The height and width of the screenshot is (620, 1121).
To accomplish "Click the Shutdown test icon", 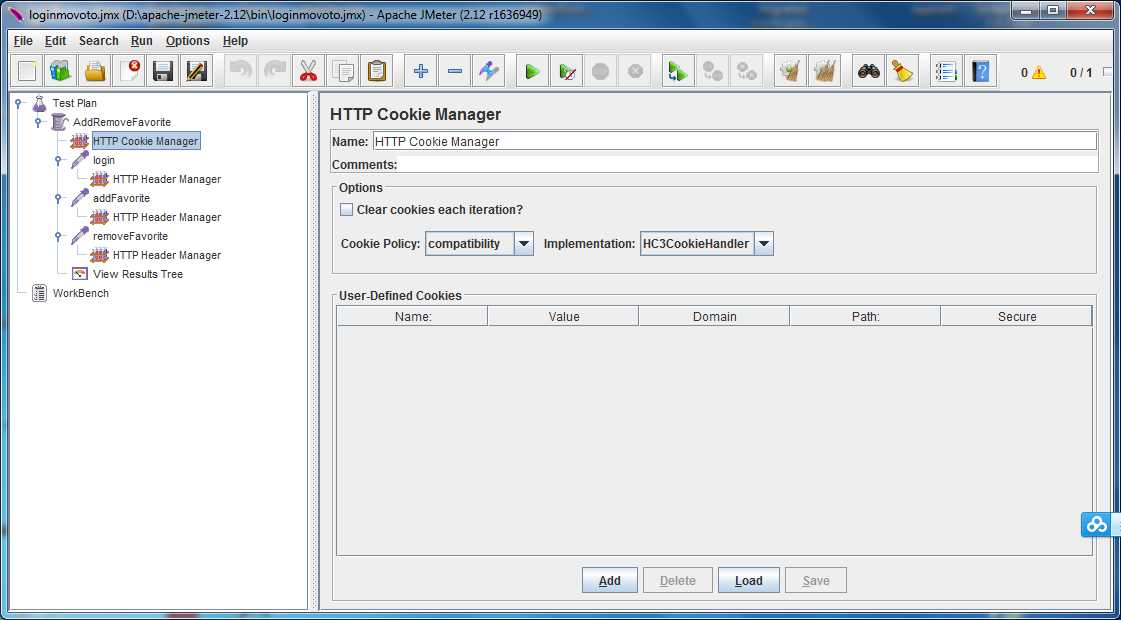I will click(x=635, y=71).
